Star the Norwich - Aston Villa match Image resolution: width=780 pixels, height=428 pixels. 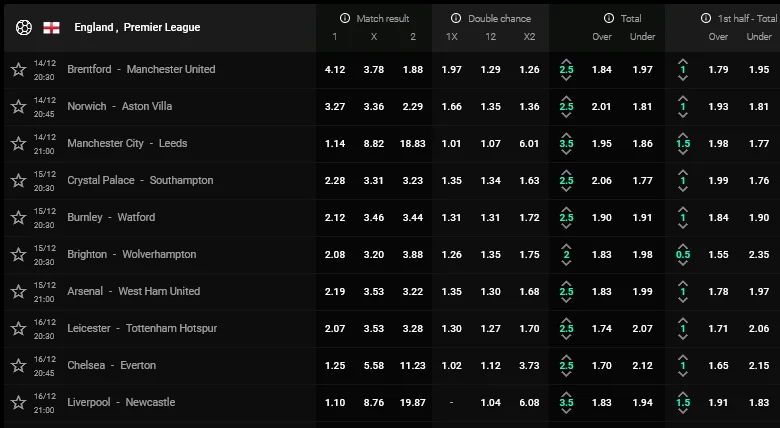pos(18,107)
